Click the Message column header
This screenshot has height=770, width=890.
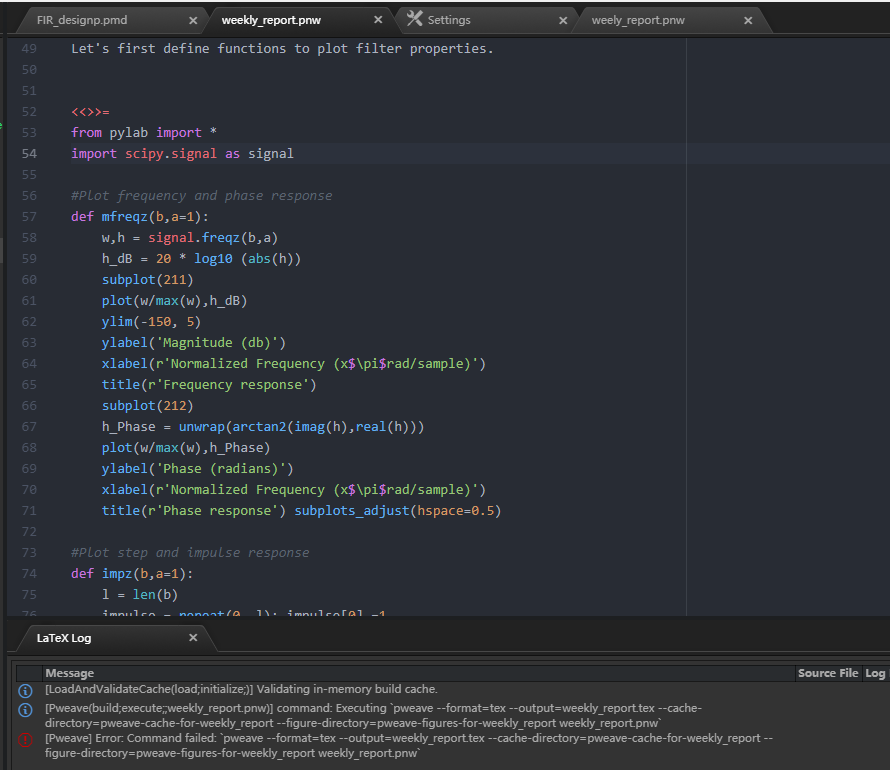pyautogui.click(x=70, y=672)
